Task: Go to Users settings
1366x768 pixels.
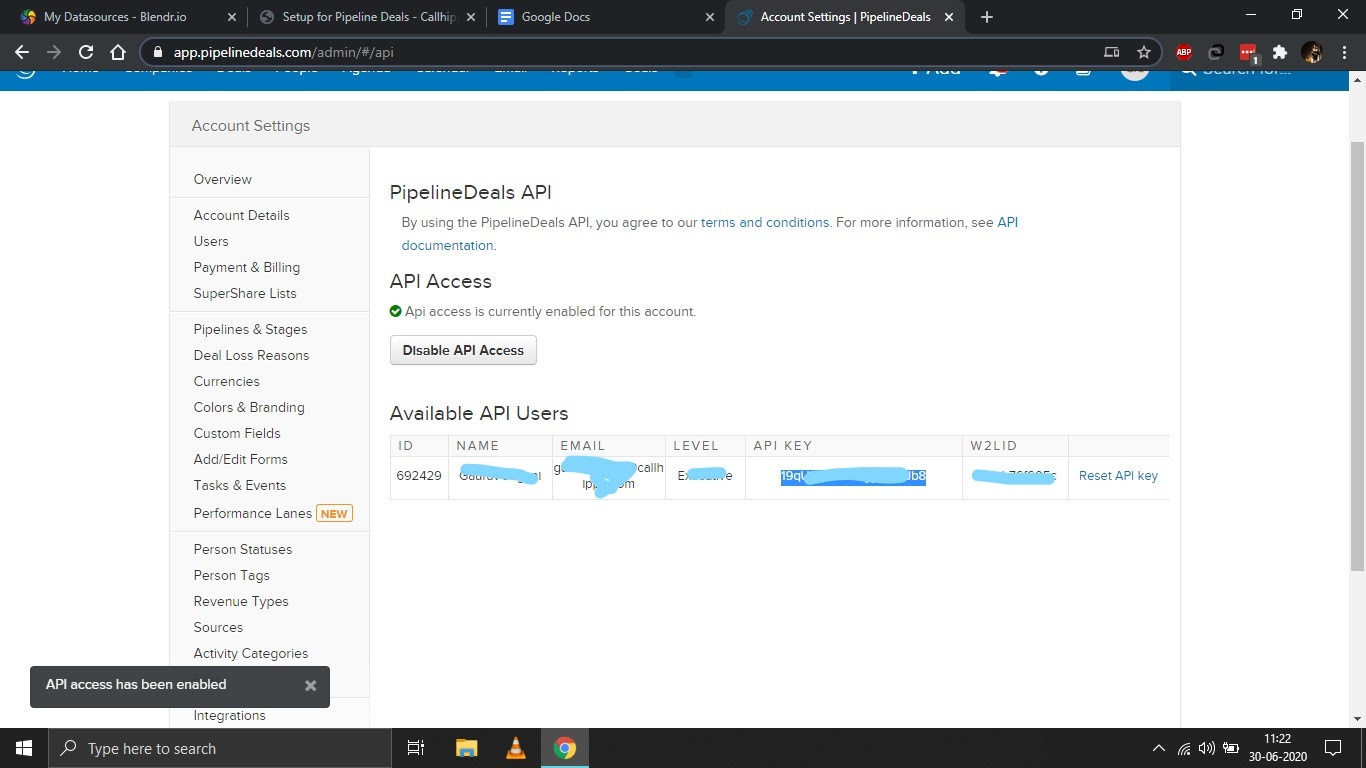Action: click(x=211, y=242)
